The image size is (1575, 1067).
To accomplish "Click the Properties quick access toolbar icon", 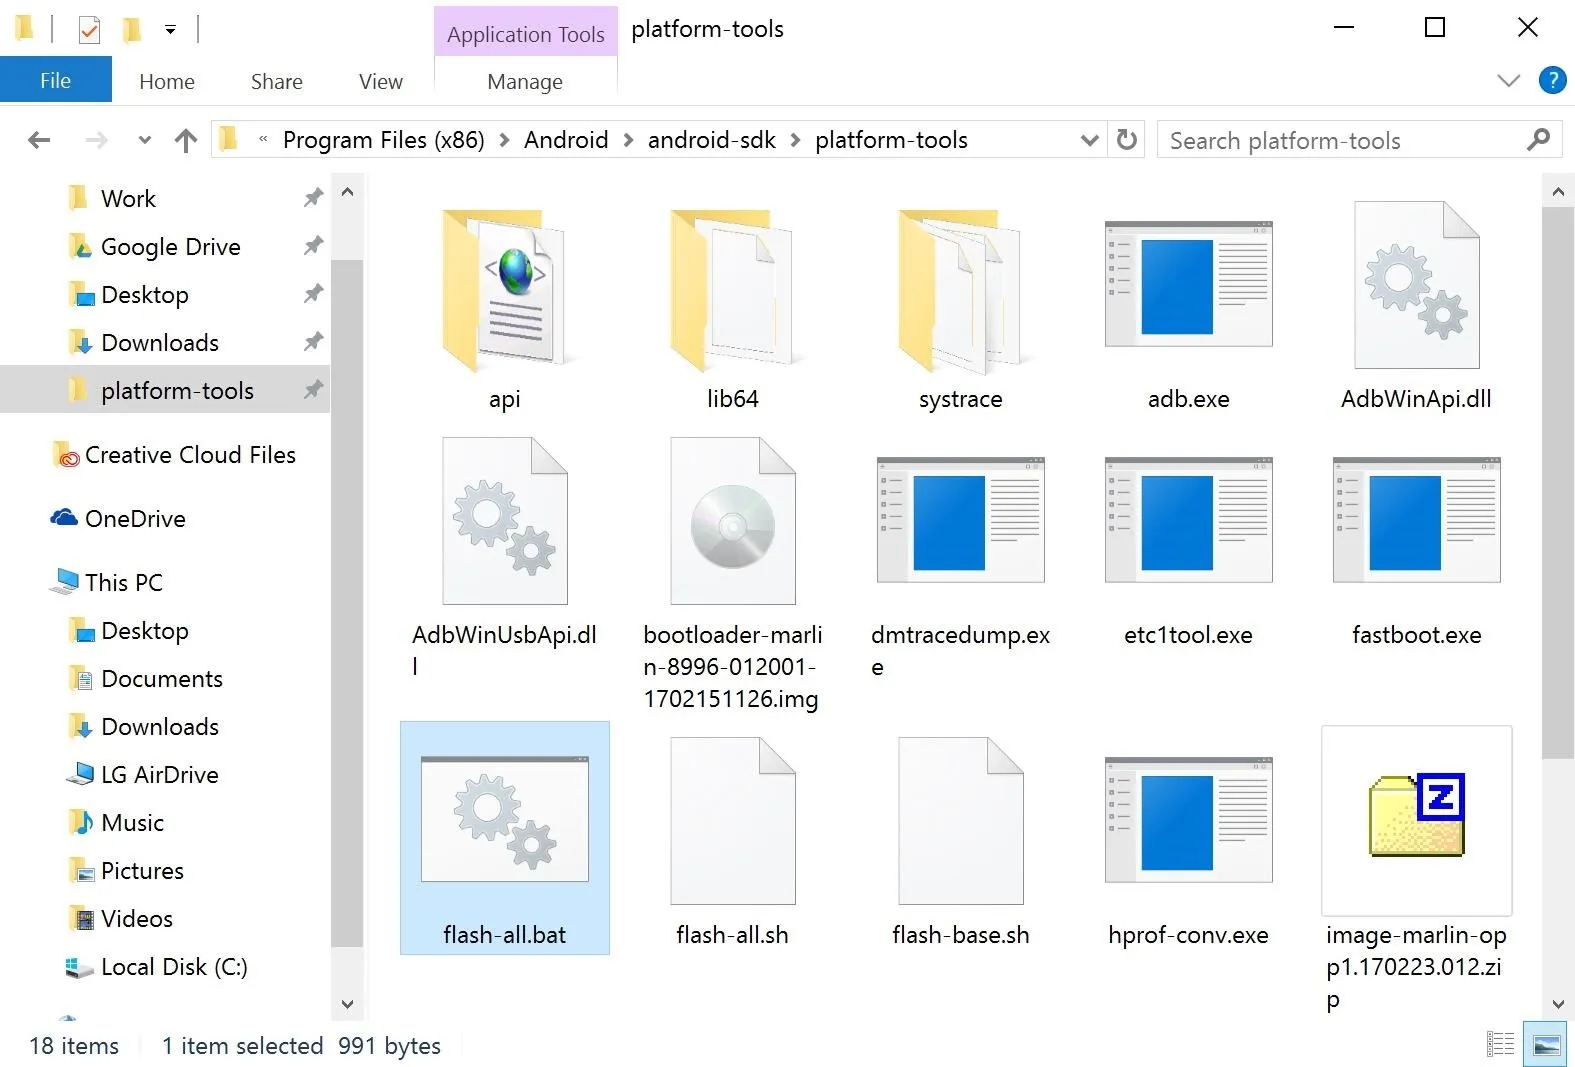I will (89, 29).
